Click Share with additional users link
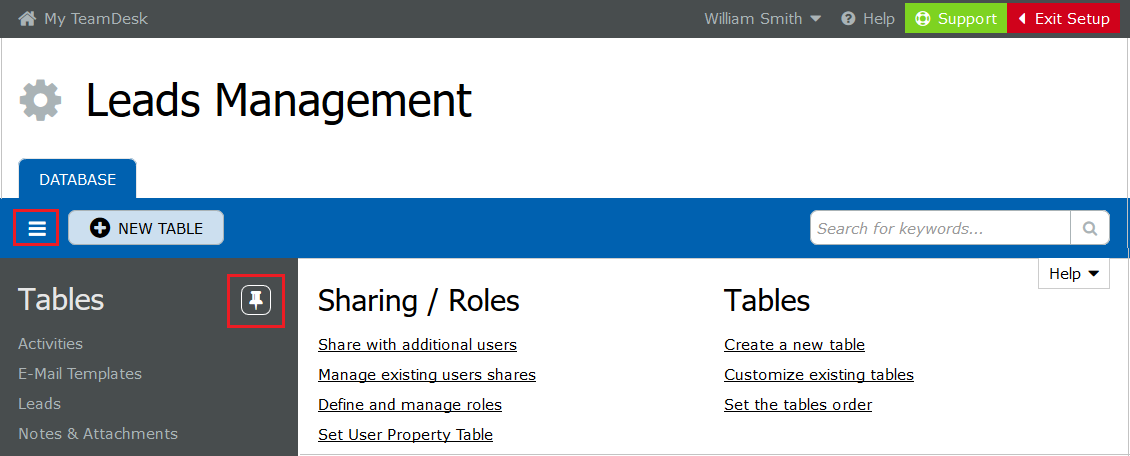Screen dimensions: 1130x456 [417, 344]
